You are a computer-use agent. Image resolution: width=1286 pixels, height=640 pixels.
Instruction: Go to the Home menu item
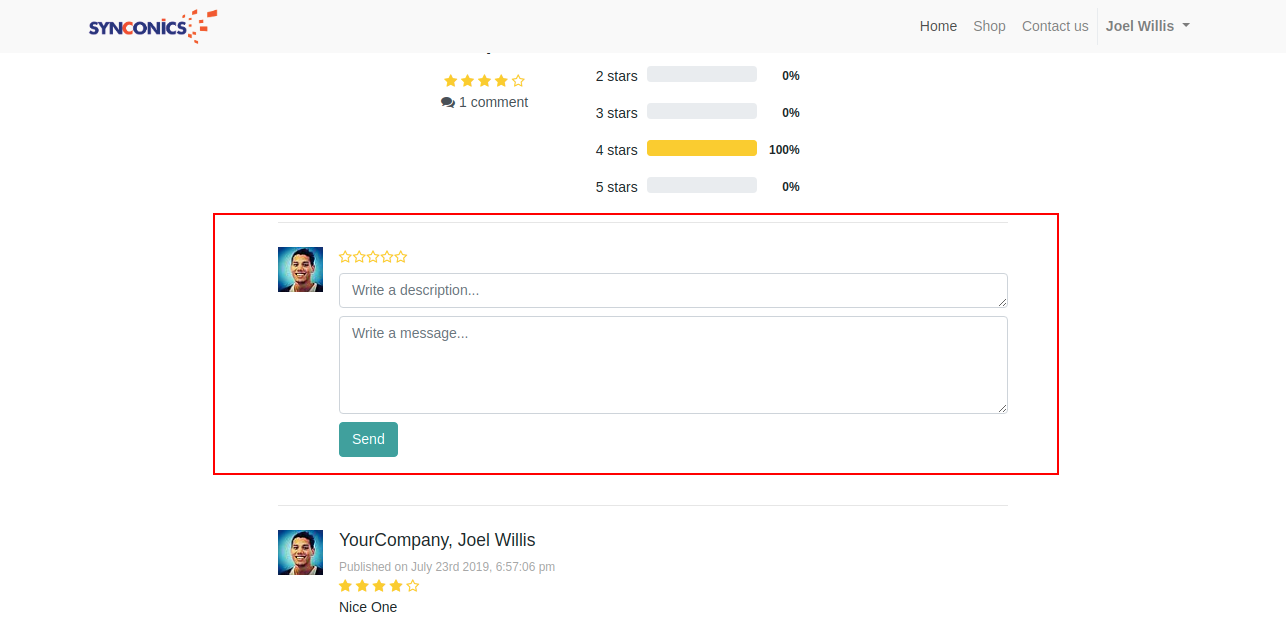click(x=938, y=26)
